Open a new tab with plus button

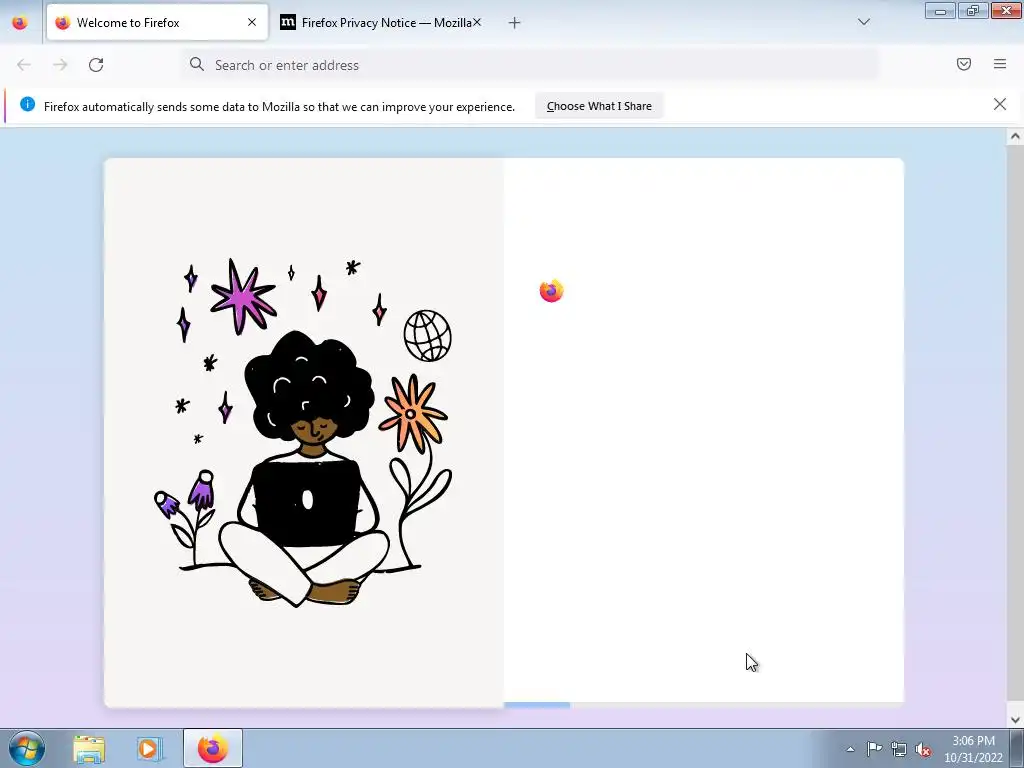(515, 23)
